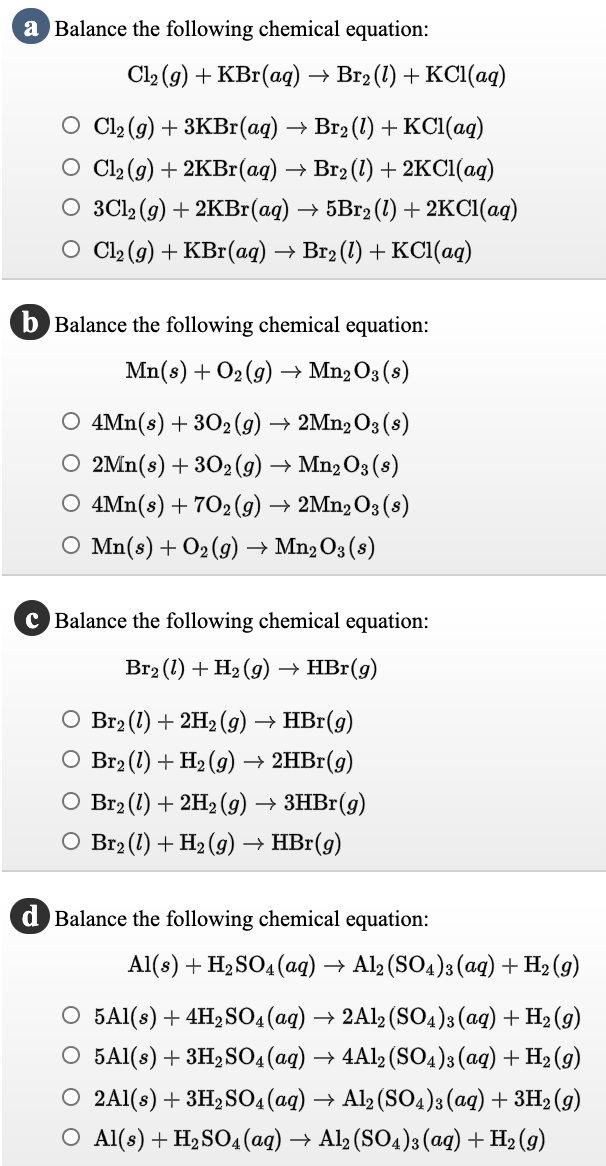Select 4Mn + 3O2 option for question b
The height and width of the screenshot is (1166, 606).
pyautogui.click(x=71, y=422)
